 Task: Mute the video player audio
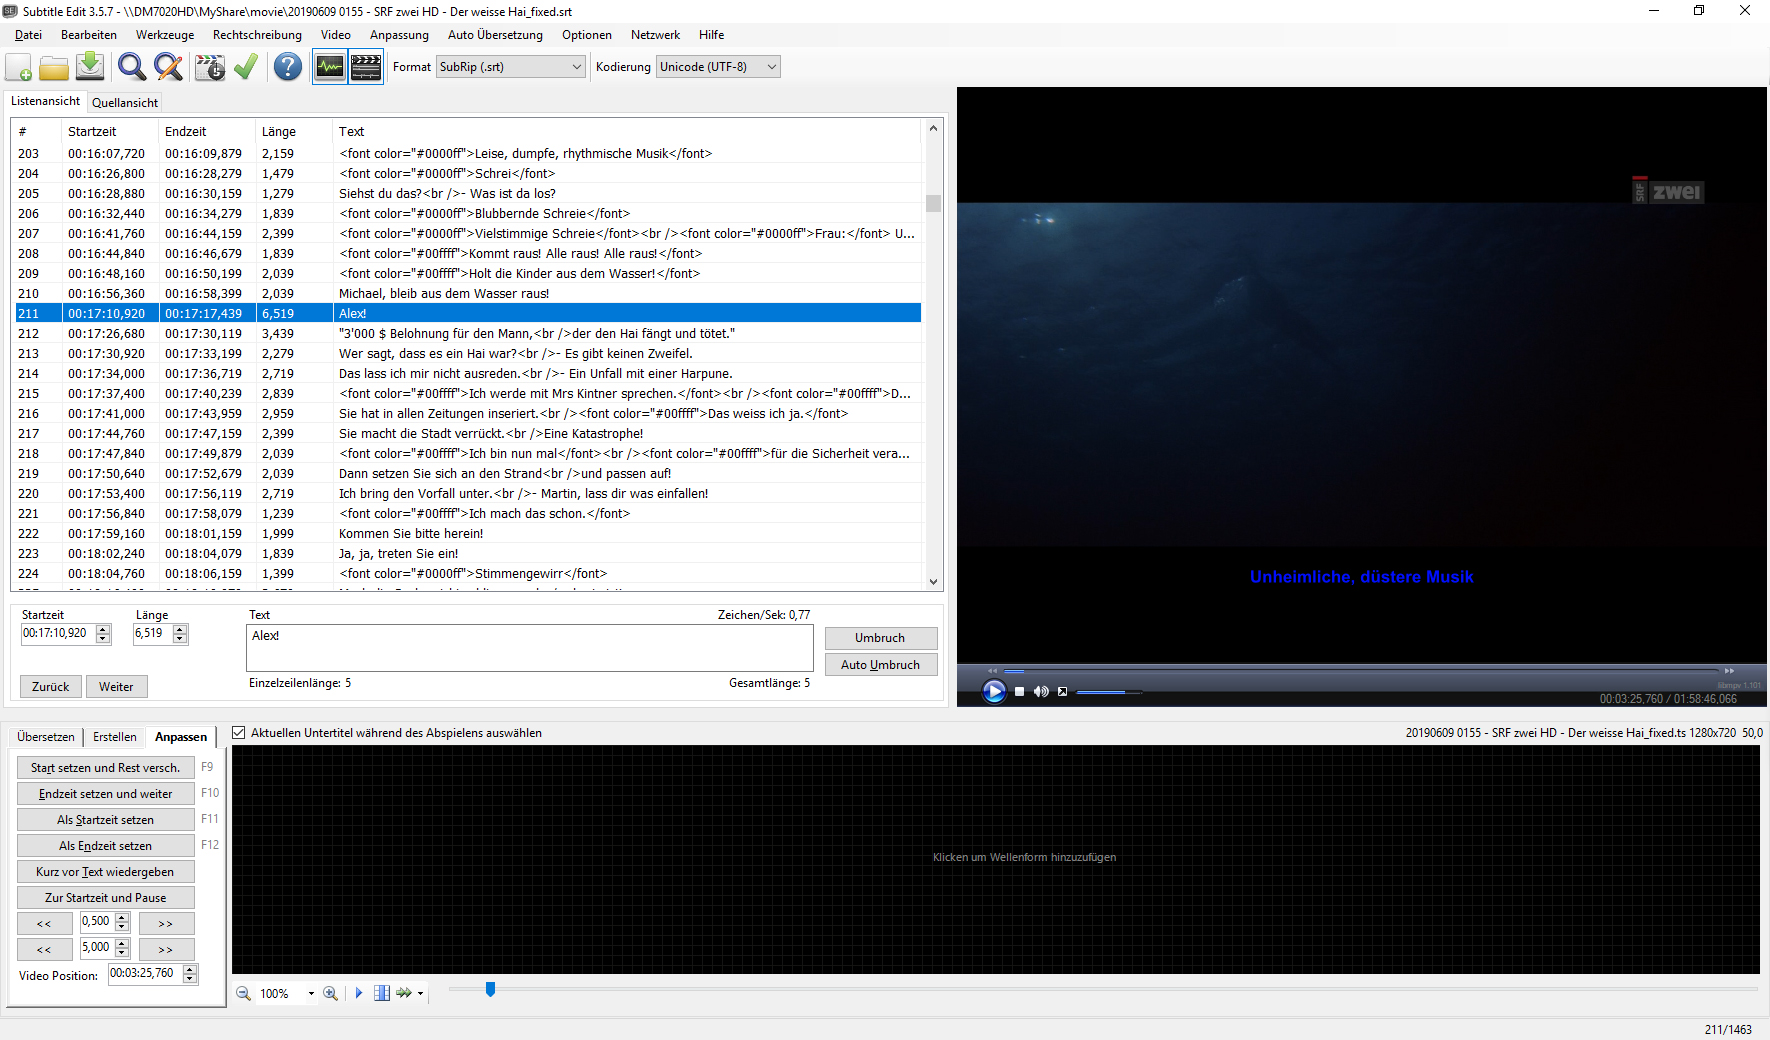point(1041,691)
